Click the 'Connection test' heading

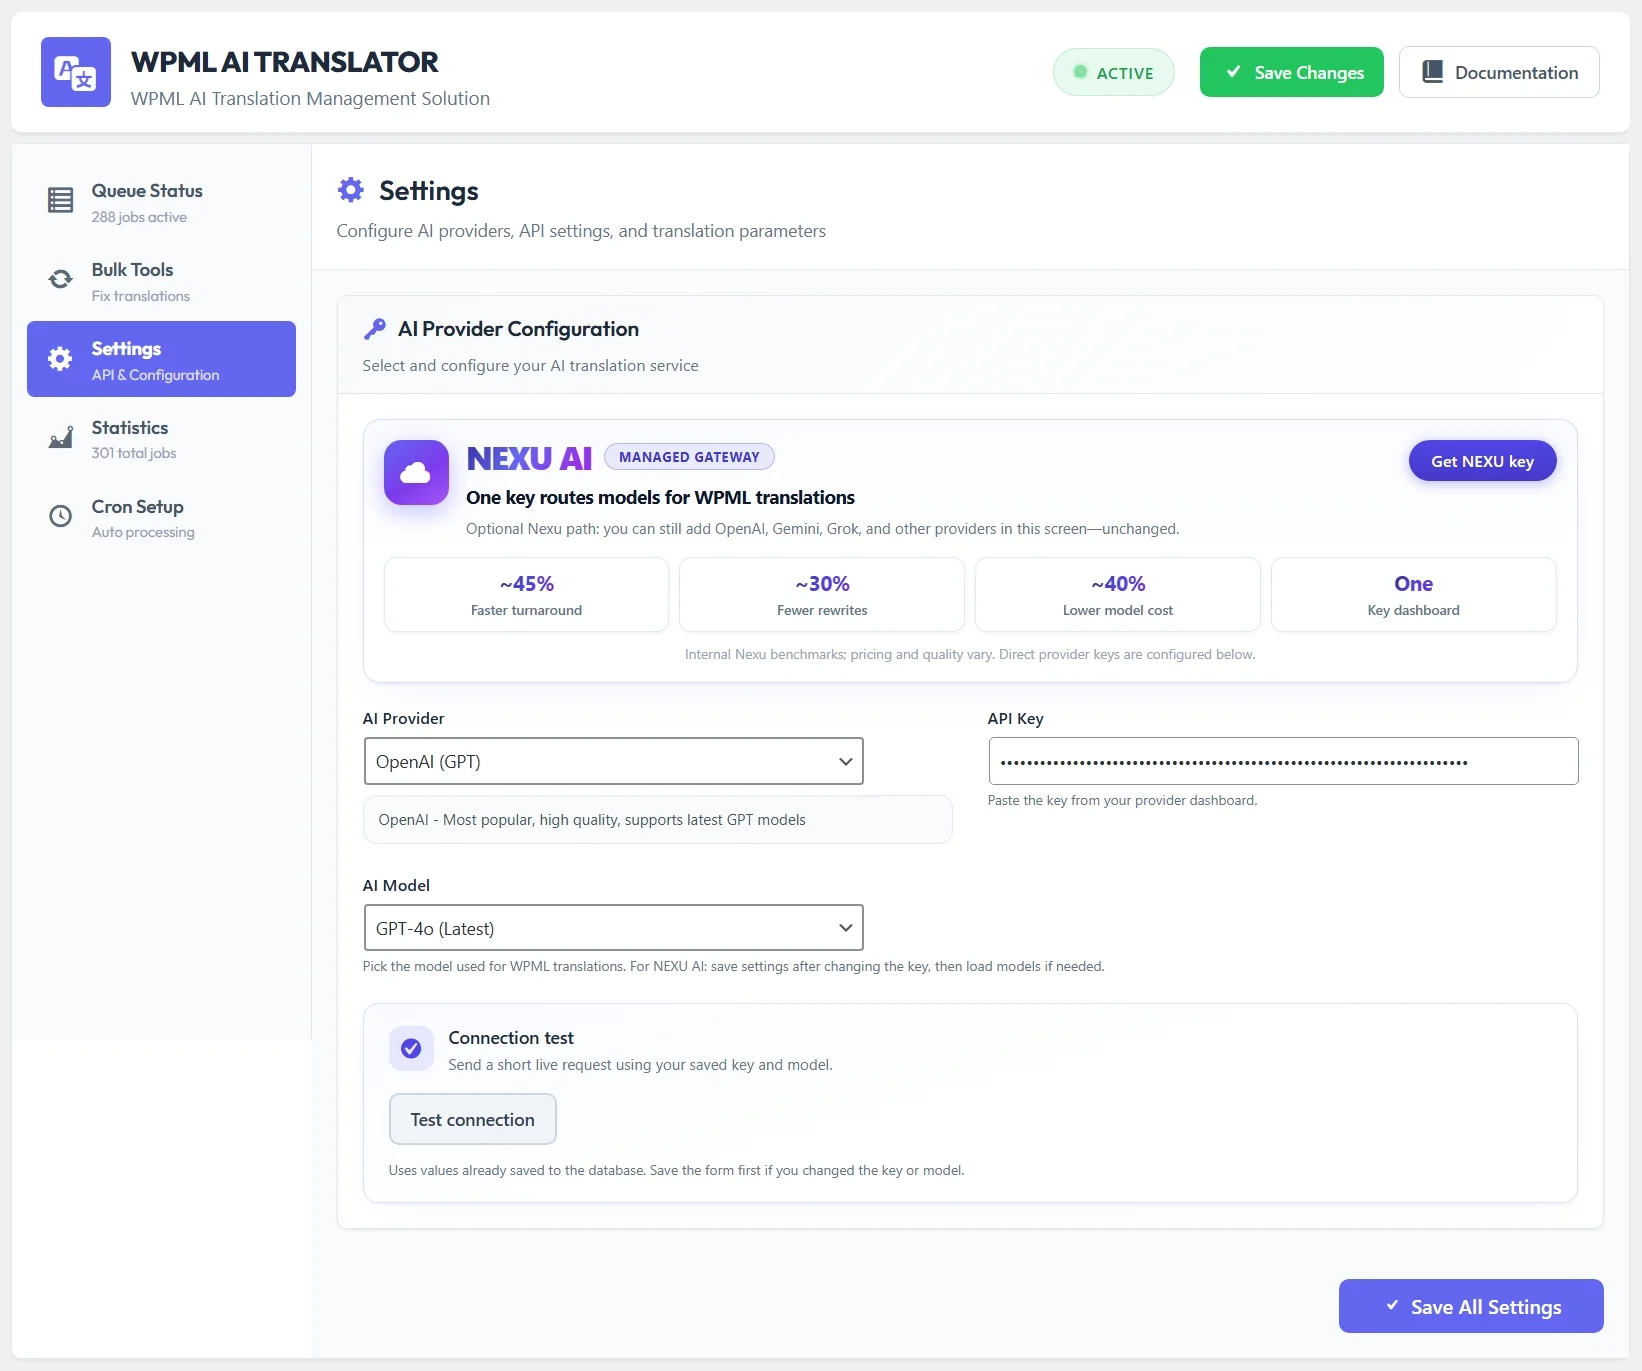click(x=511, y=1037)
